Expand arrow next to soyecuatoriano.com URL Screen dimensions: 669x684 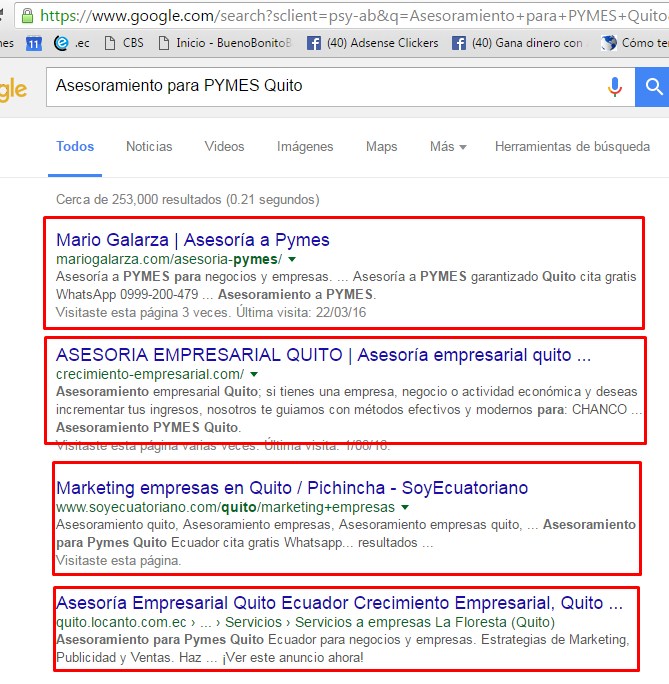coord(404,508)
